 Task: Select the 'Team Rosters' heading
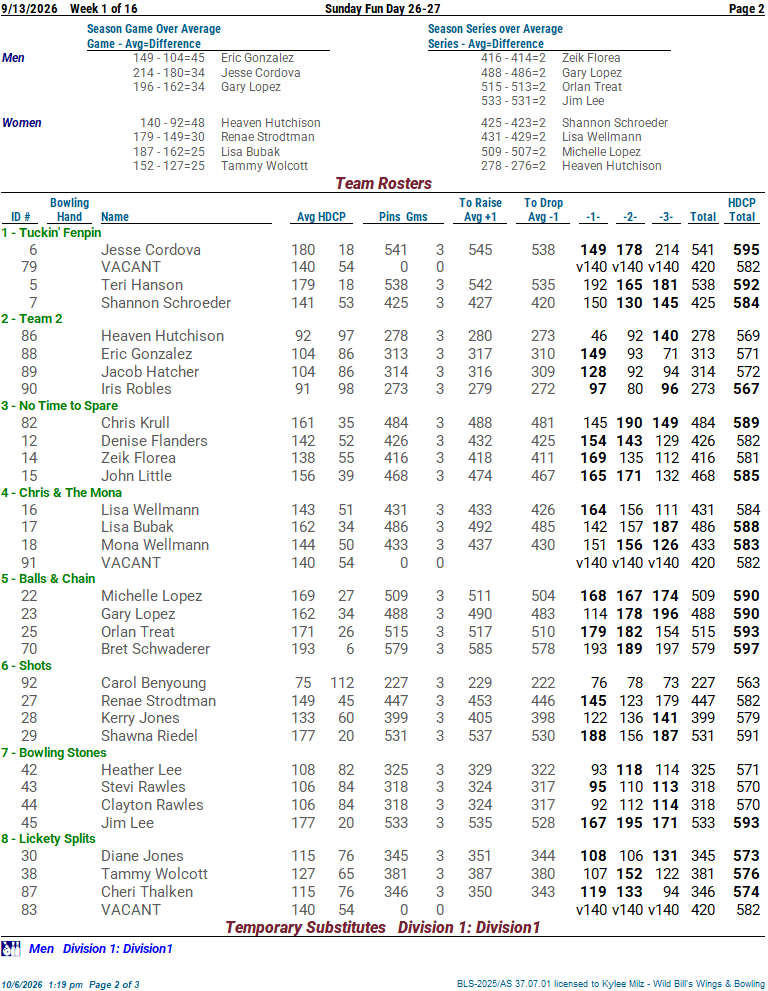point(383,183)
